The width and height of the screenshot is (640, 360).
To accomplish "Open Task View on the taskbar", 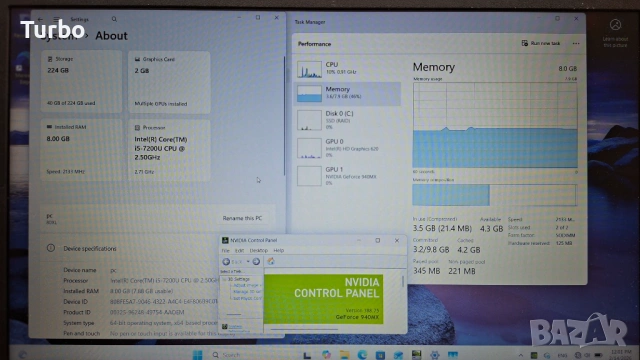I will 307,355.
